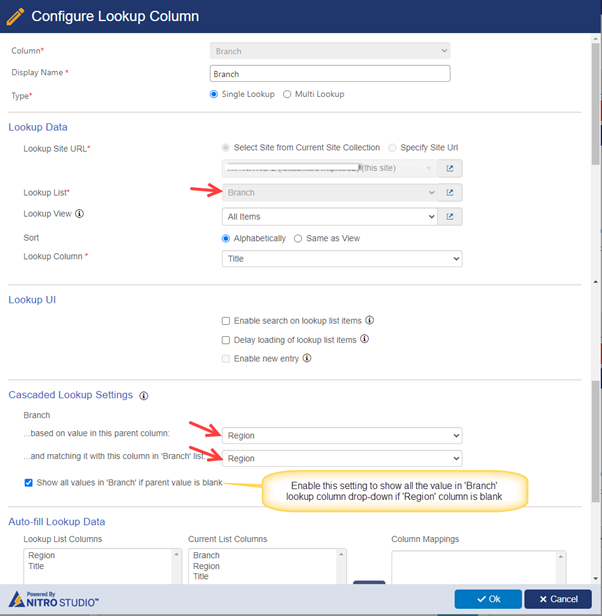The image size is (602, 616).
Task: Open the Lookup View All Items dropdown
Action: (x=329, y=216)
